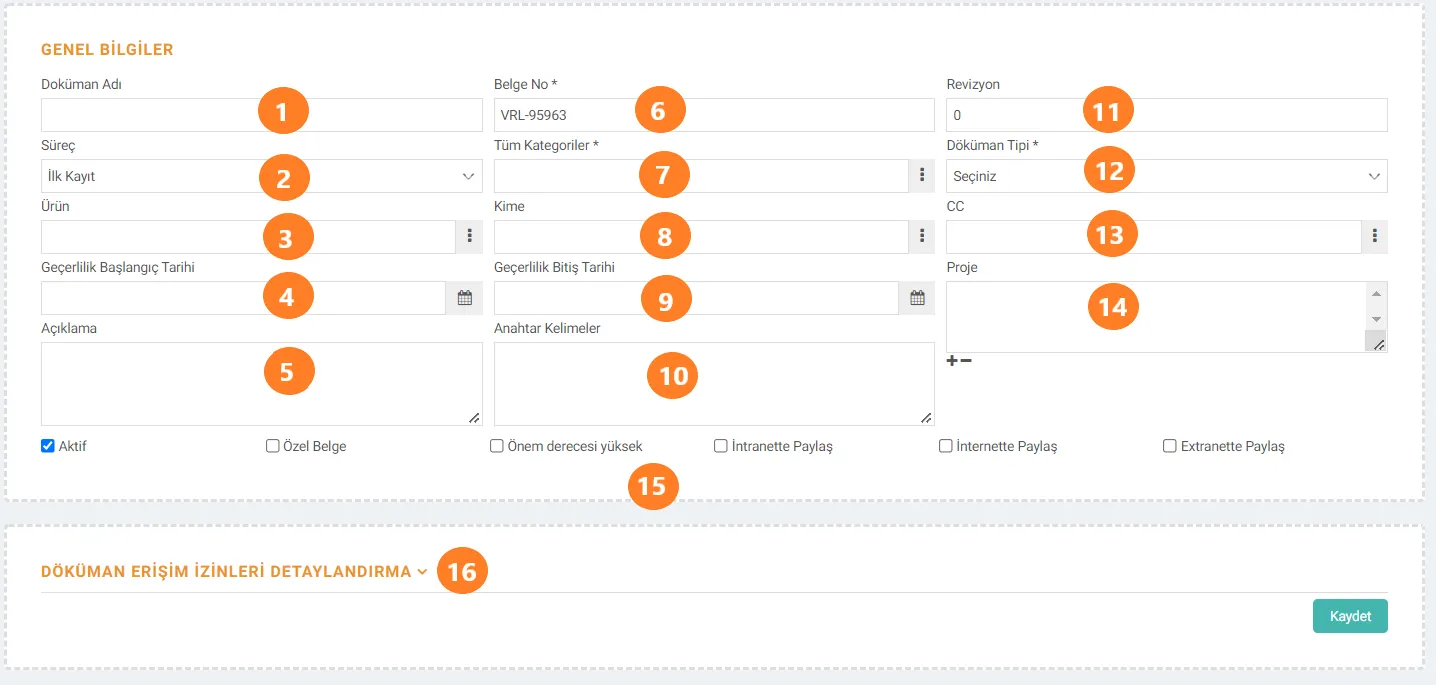
Task: Click the Doküman Adı input field
Action: click(262, 115)
